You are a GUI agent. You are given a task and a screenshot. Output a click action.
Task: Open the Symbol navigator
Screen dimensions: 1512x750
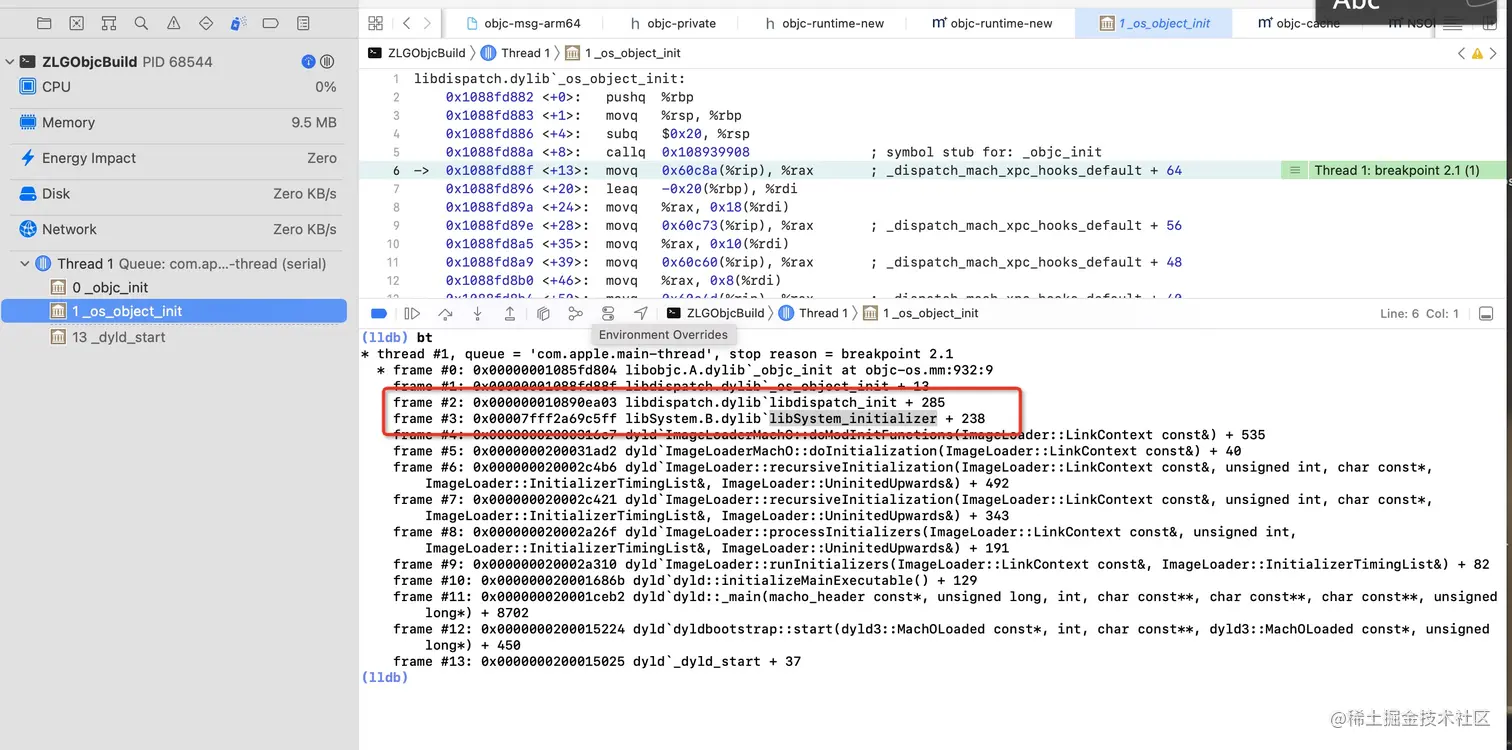click(109, 23)
